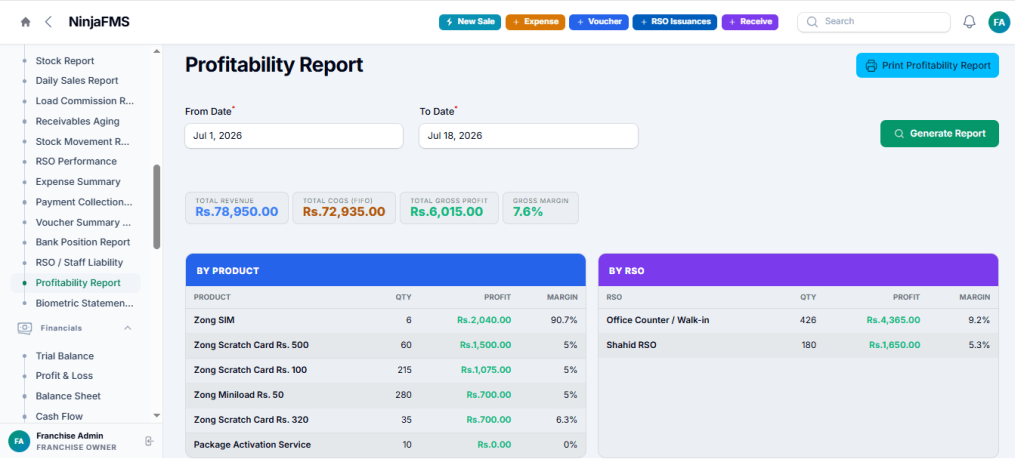Open Trial Balance

pos(65,356)
